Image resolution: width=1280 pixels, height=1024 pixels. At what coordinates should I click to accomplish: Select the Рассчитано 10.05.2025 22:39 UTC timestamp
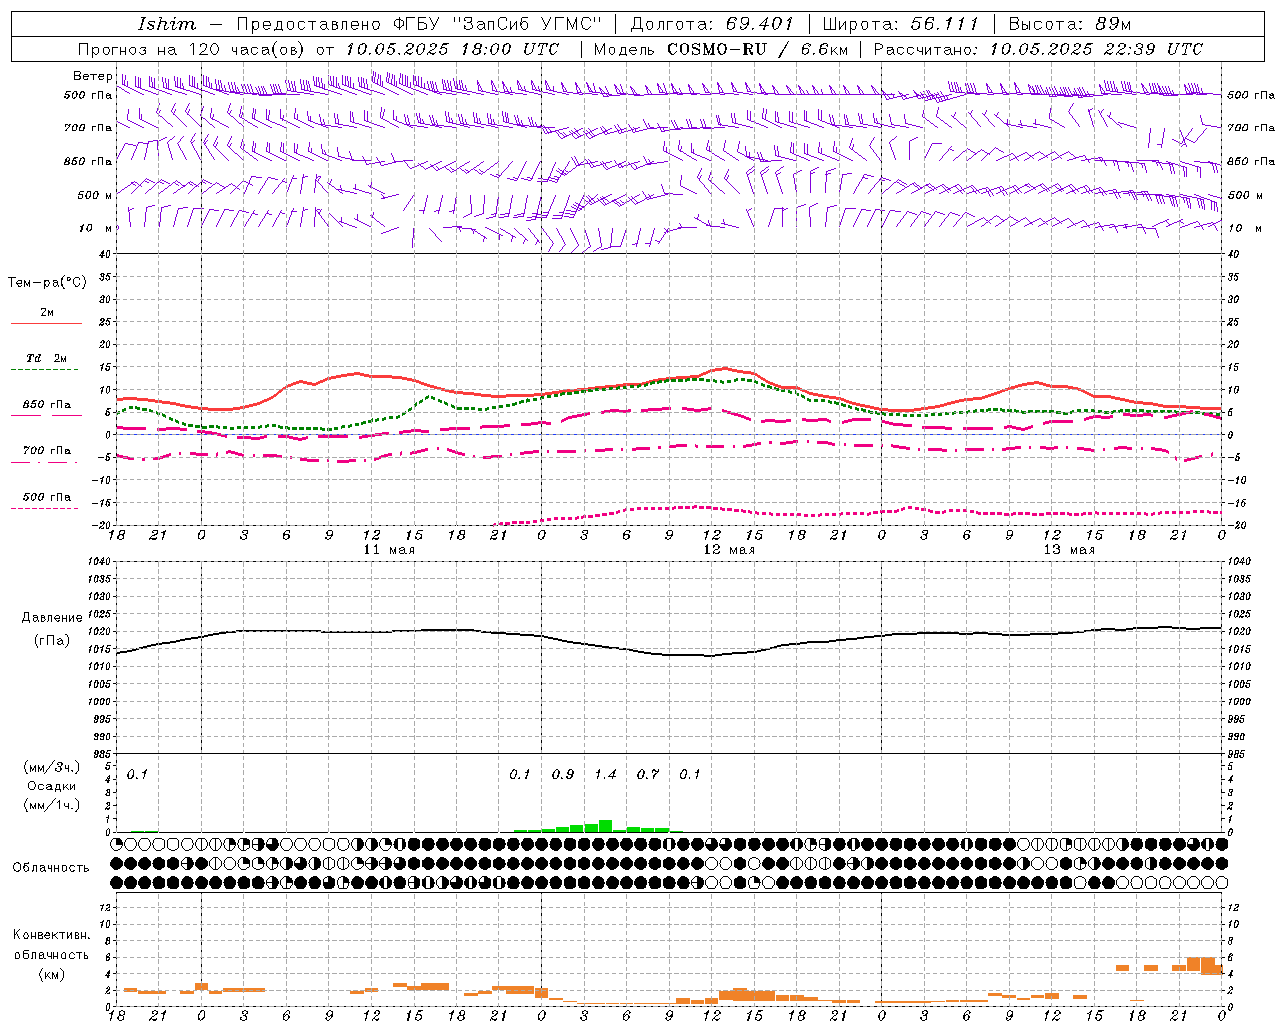click(x=1038, y=49)
